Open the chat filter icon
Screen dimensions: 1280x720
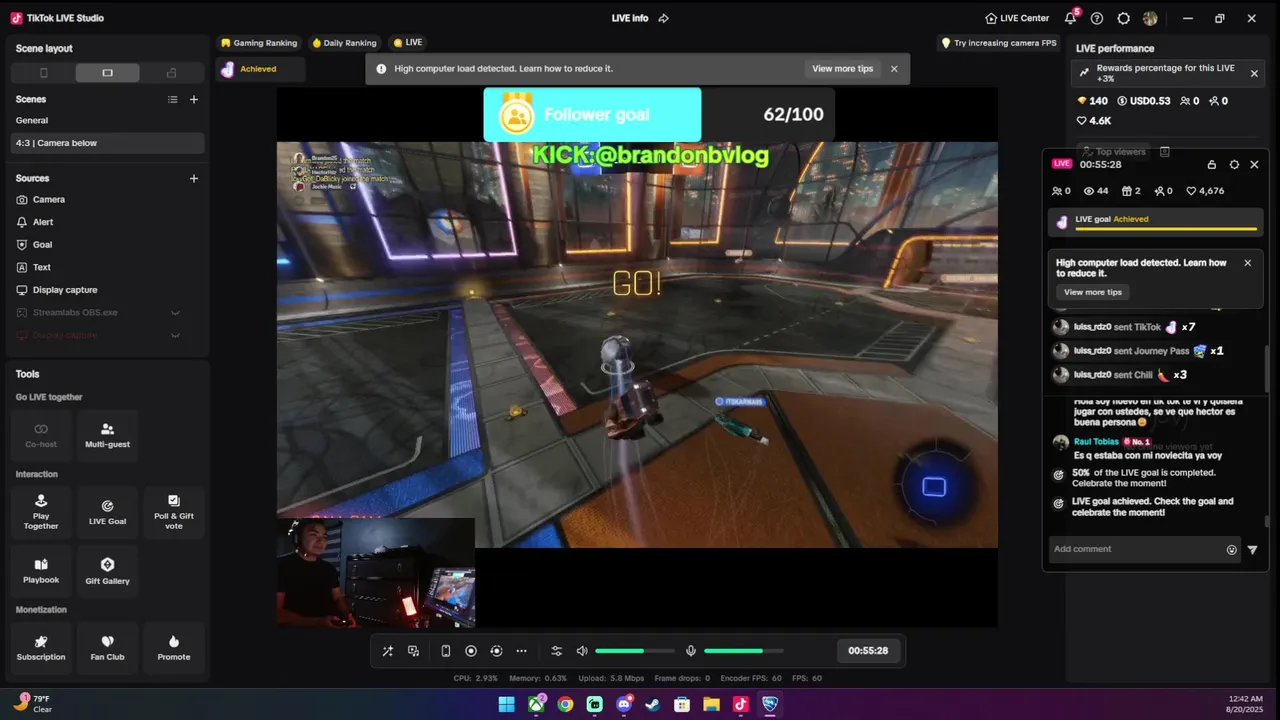point(1253,549)
